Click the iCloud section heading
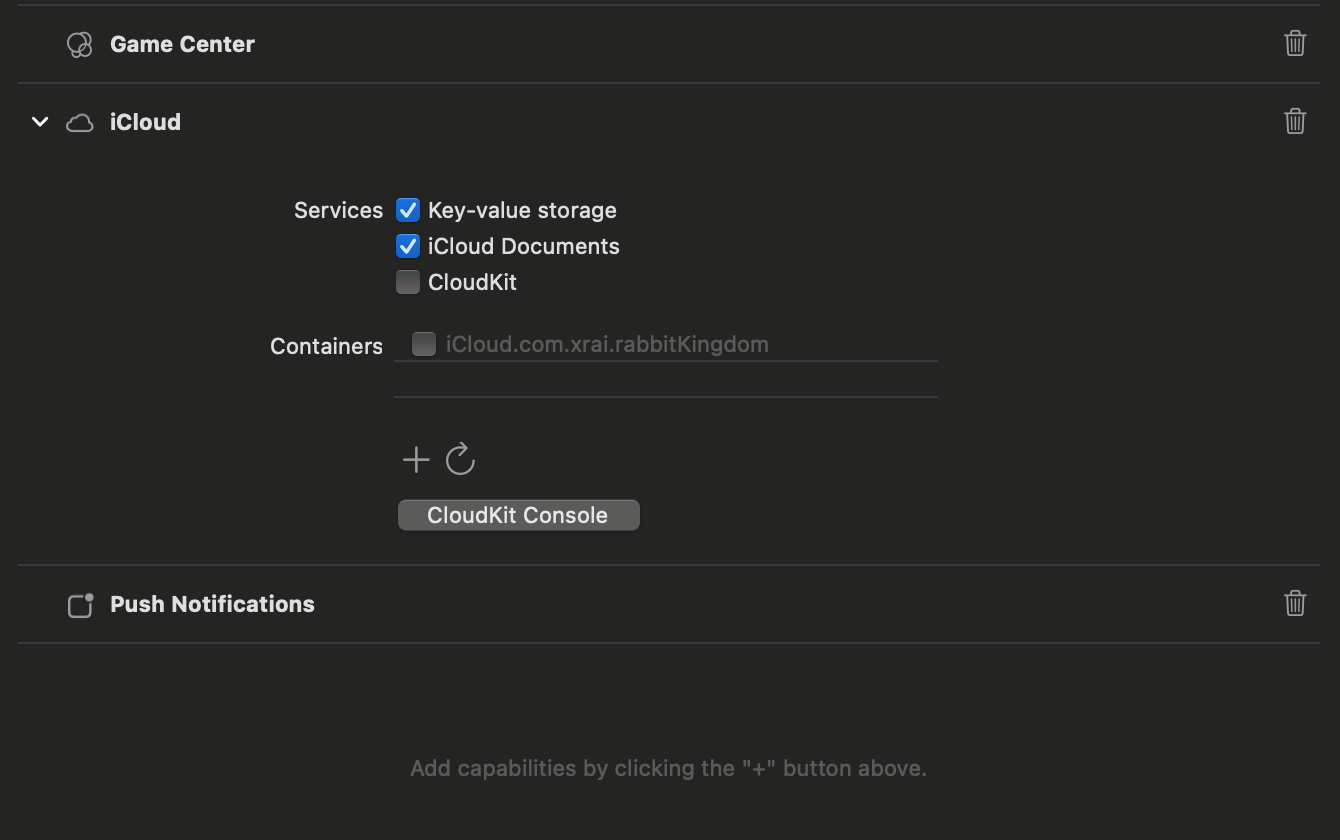 (145, 122)
